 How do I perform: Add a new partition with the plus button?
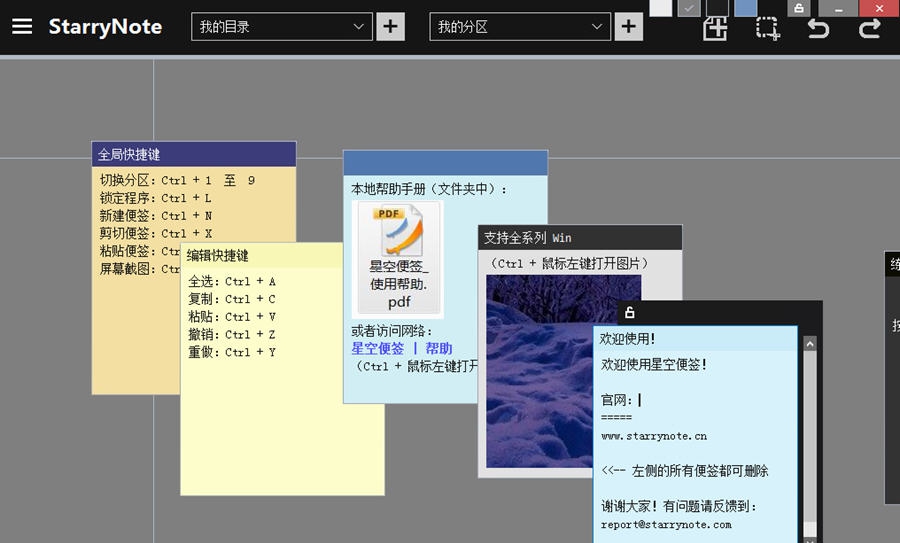coord(629,26)
